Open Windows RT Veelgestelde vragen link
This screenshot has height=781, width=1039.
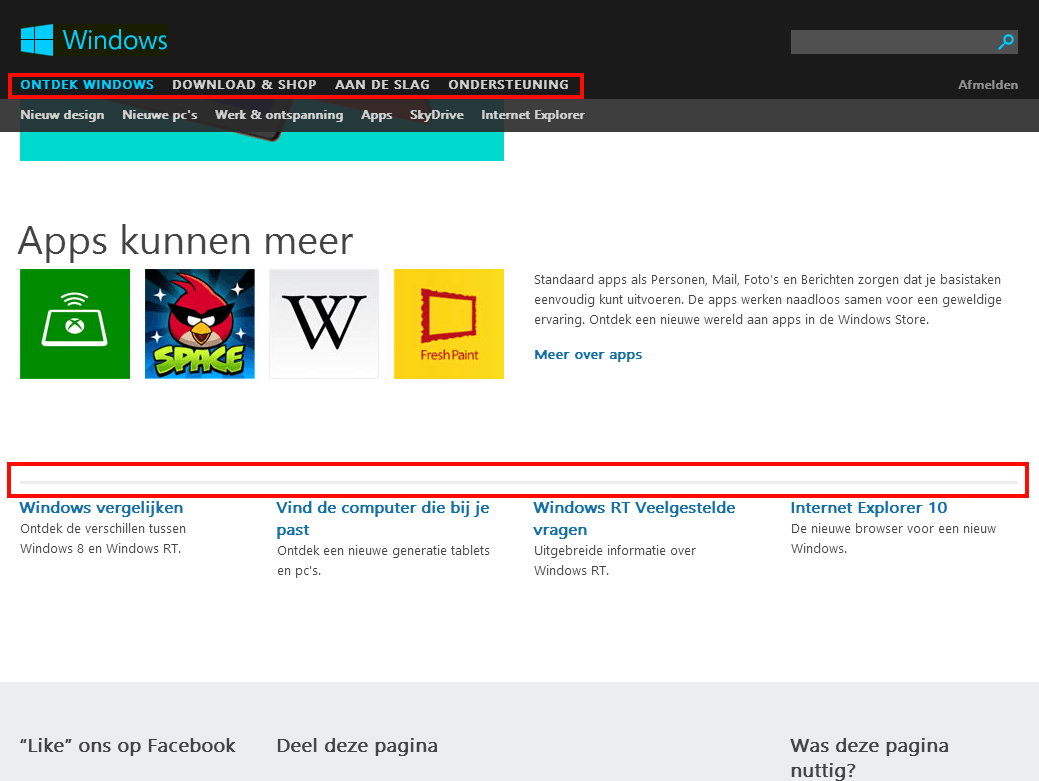(x=634, y=518)
